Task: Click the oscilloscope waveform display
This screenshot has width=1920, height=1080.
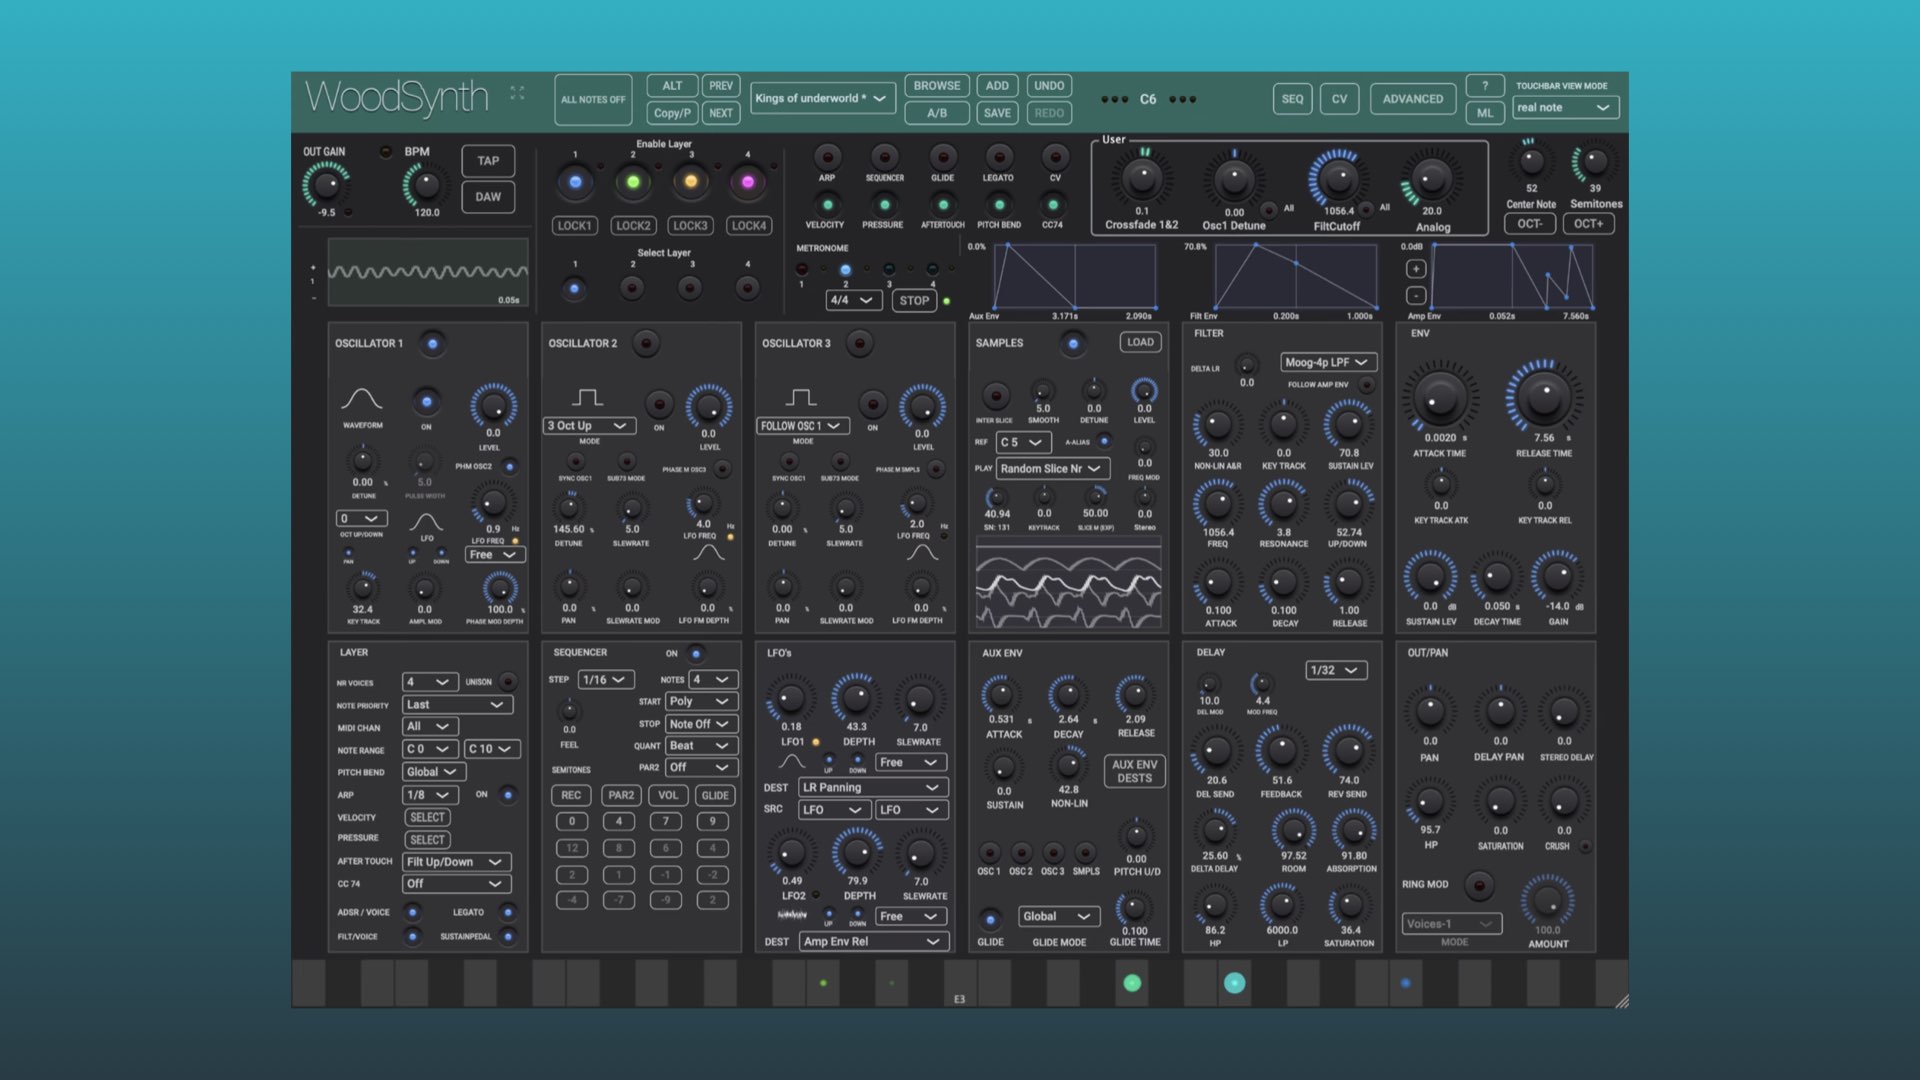Action: tap(428, 272)
